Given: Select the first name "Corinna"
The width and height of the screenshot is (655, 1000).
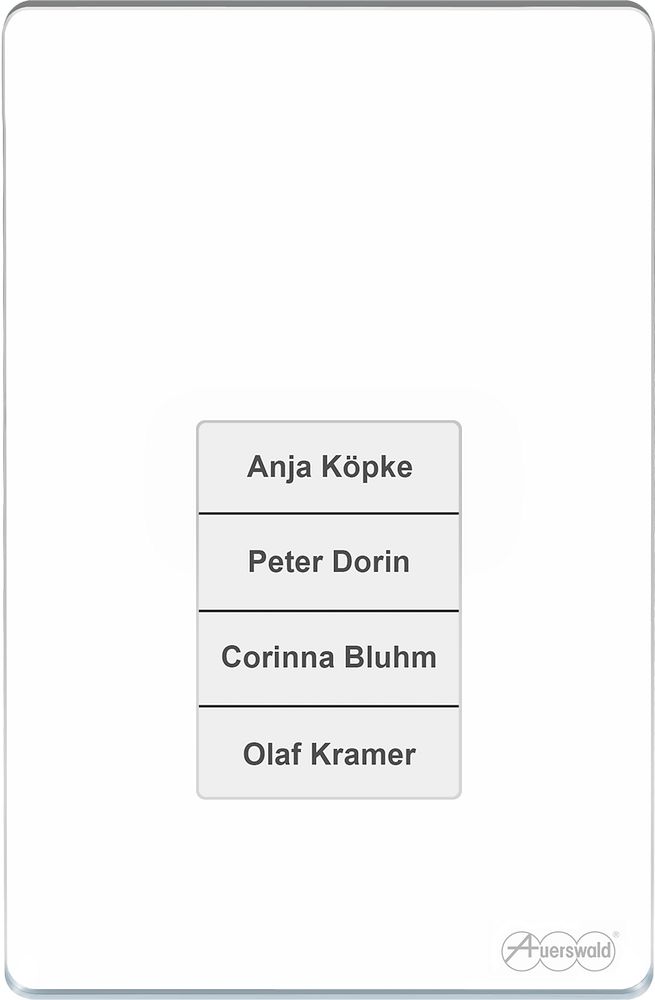Looking at the screenshot, I should click(277, 657).
